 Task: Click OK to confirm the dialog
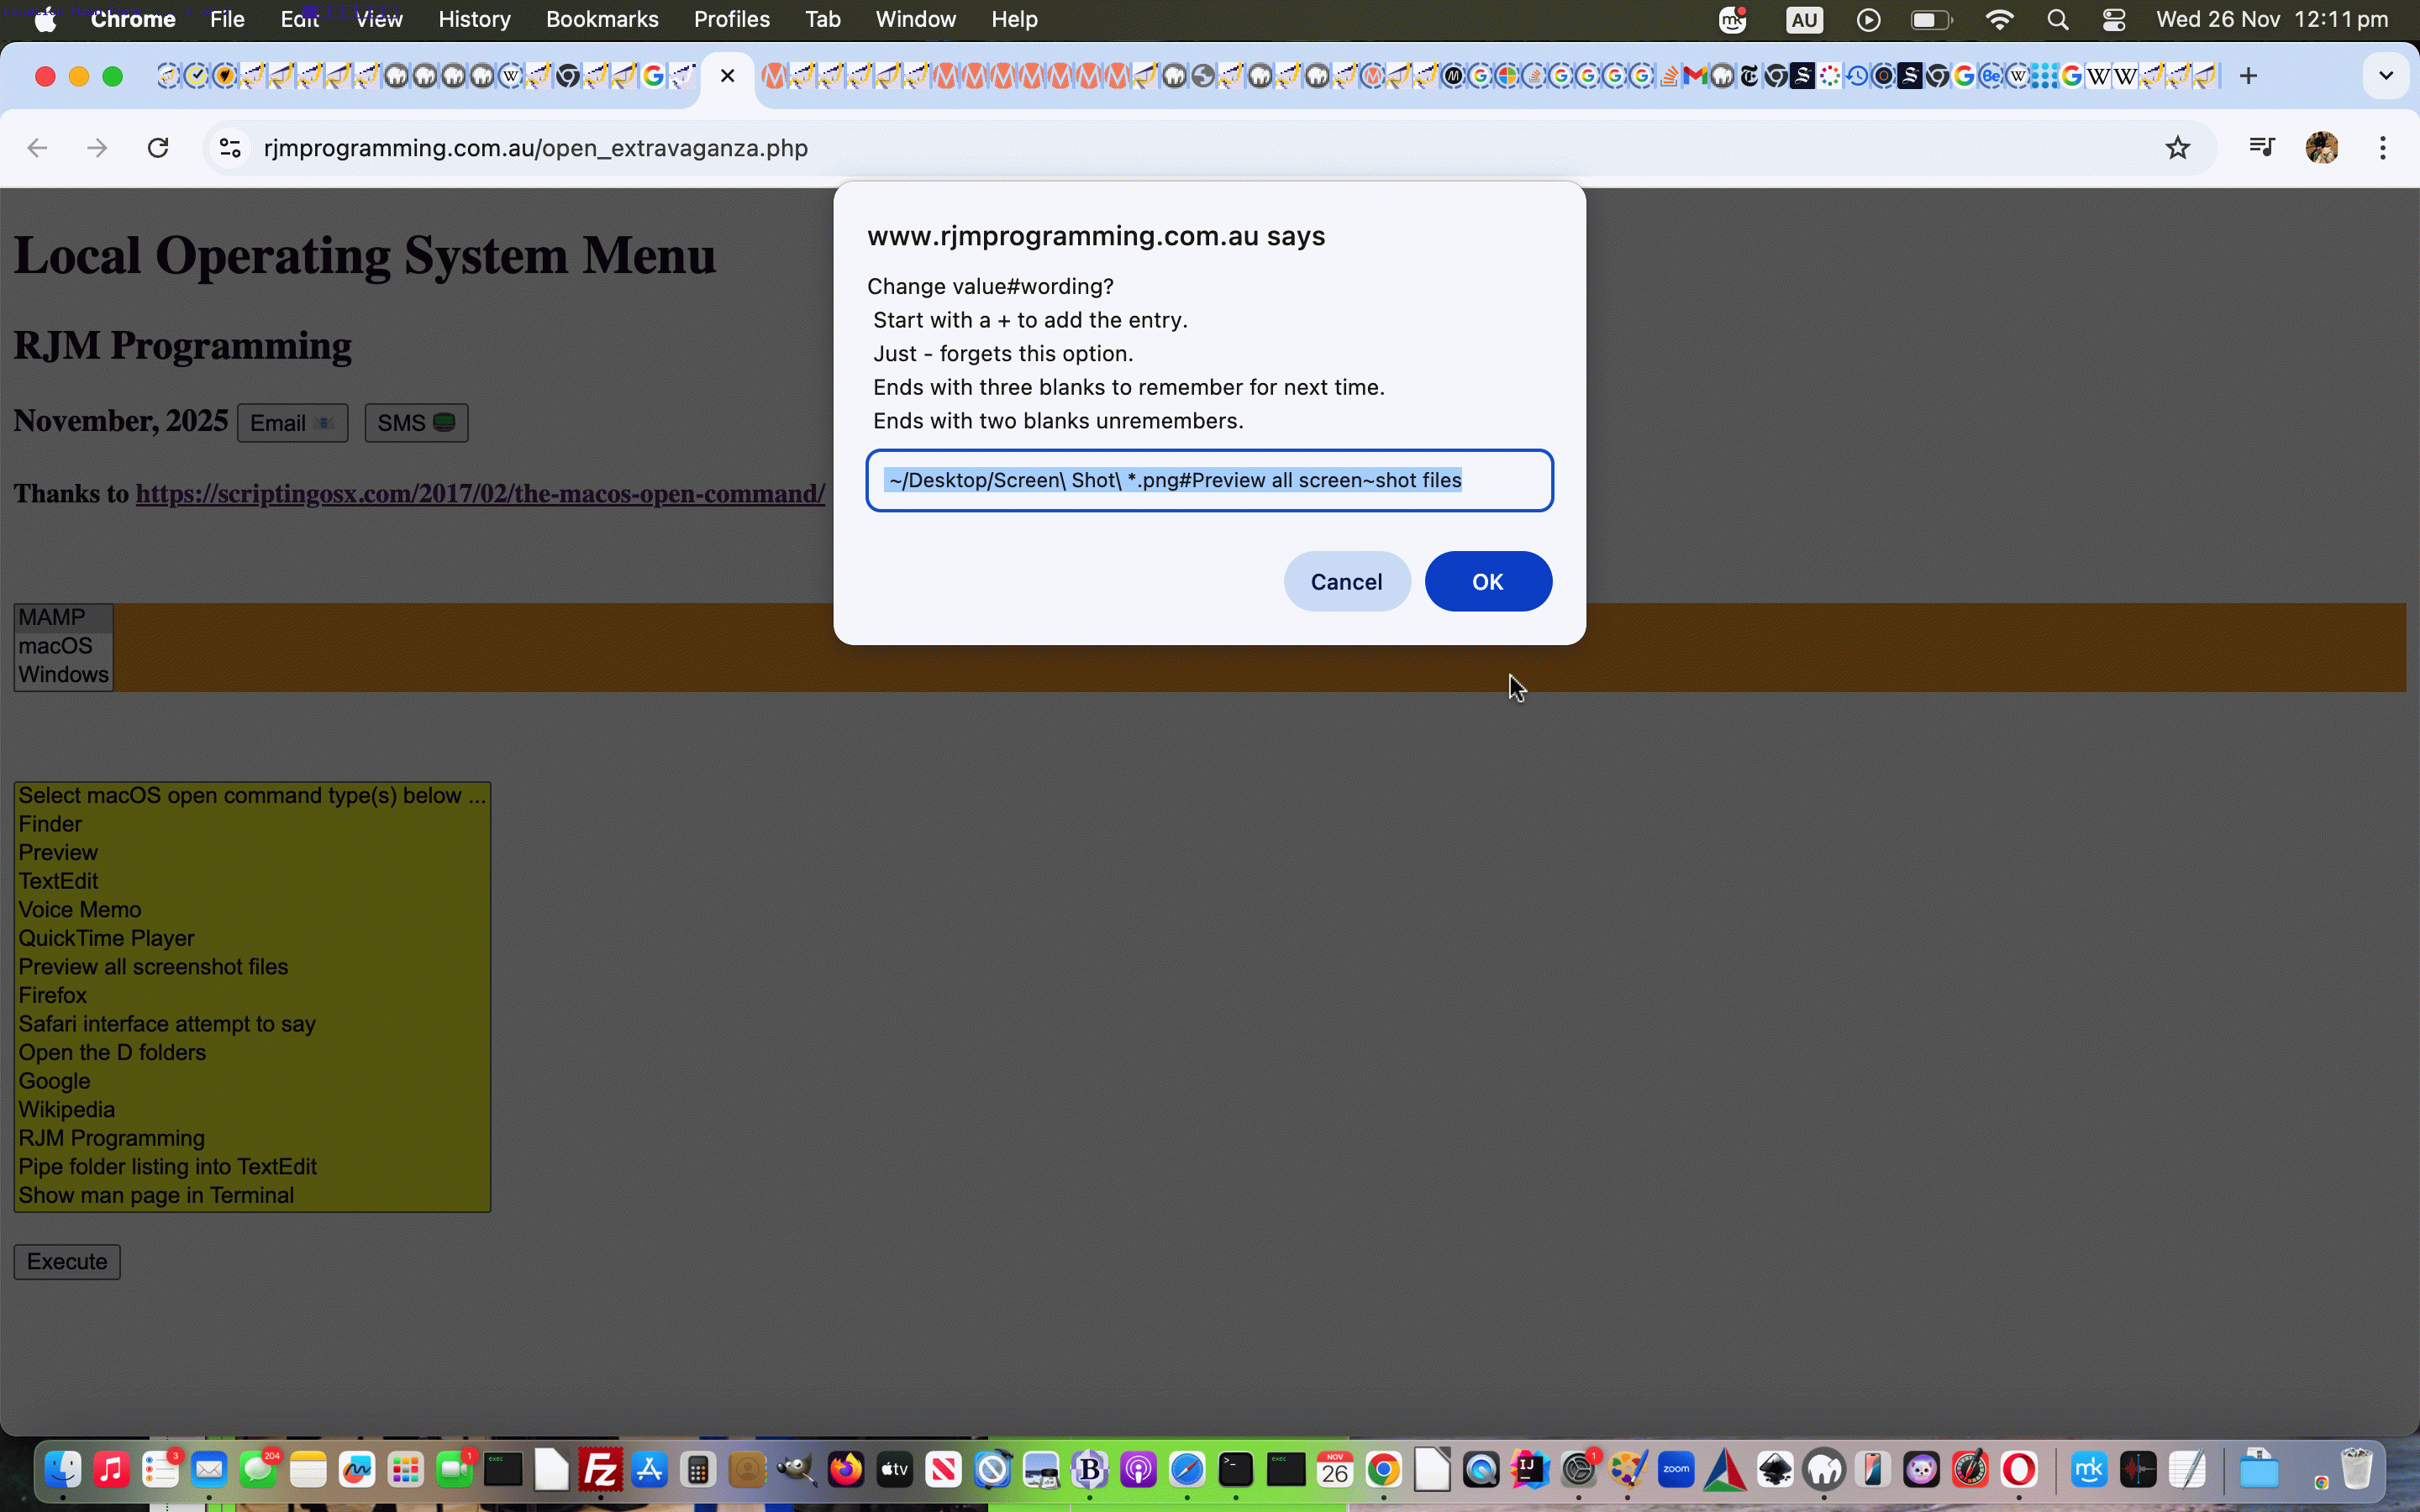pyautogui.click(x=1487, y=581)
